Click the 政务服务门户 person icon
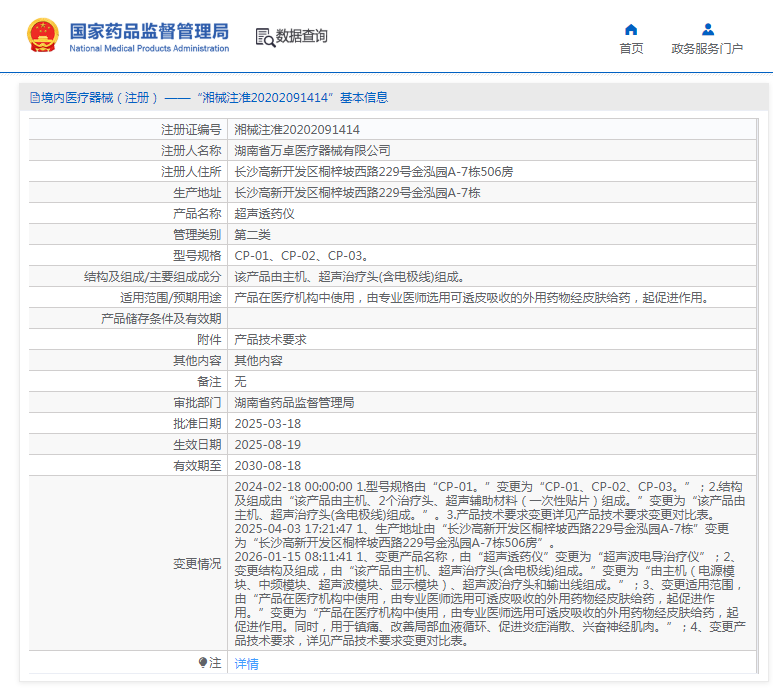773x695 pixels. coord(707,29)
